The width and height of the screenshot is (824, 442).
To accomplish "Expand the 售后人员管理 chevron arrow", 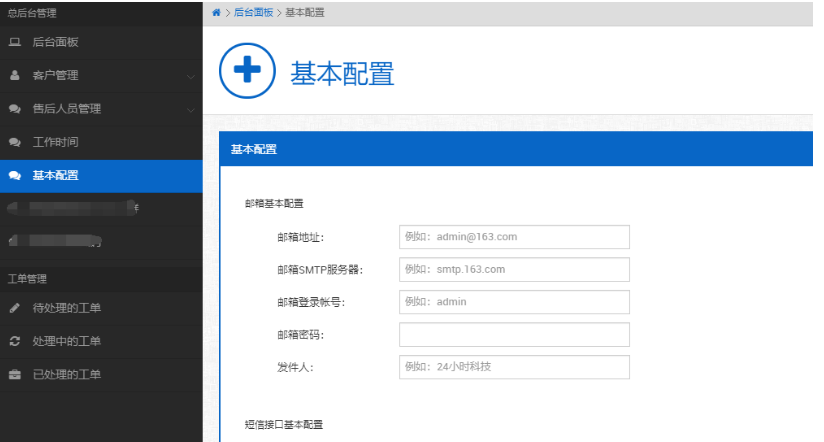I will (x=191, y=110).
